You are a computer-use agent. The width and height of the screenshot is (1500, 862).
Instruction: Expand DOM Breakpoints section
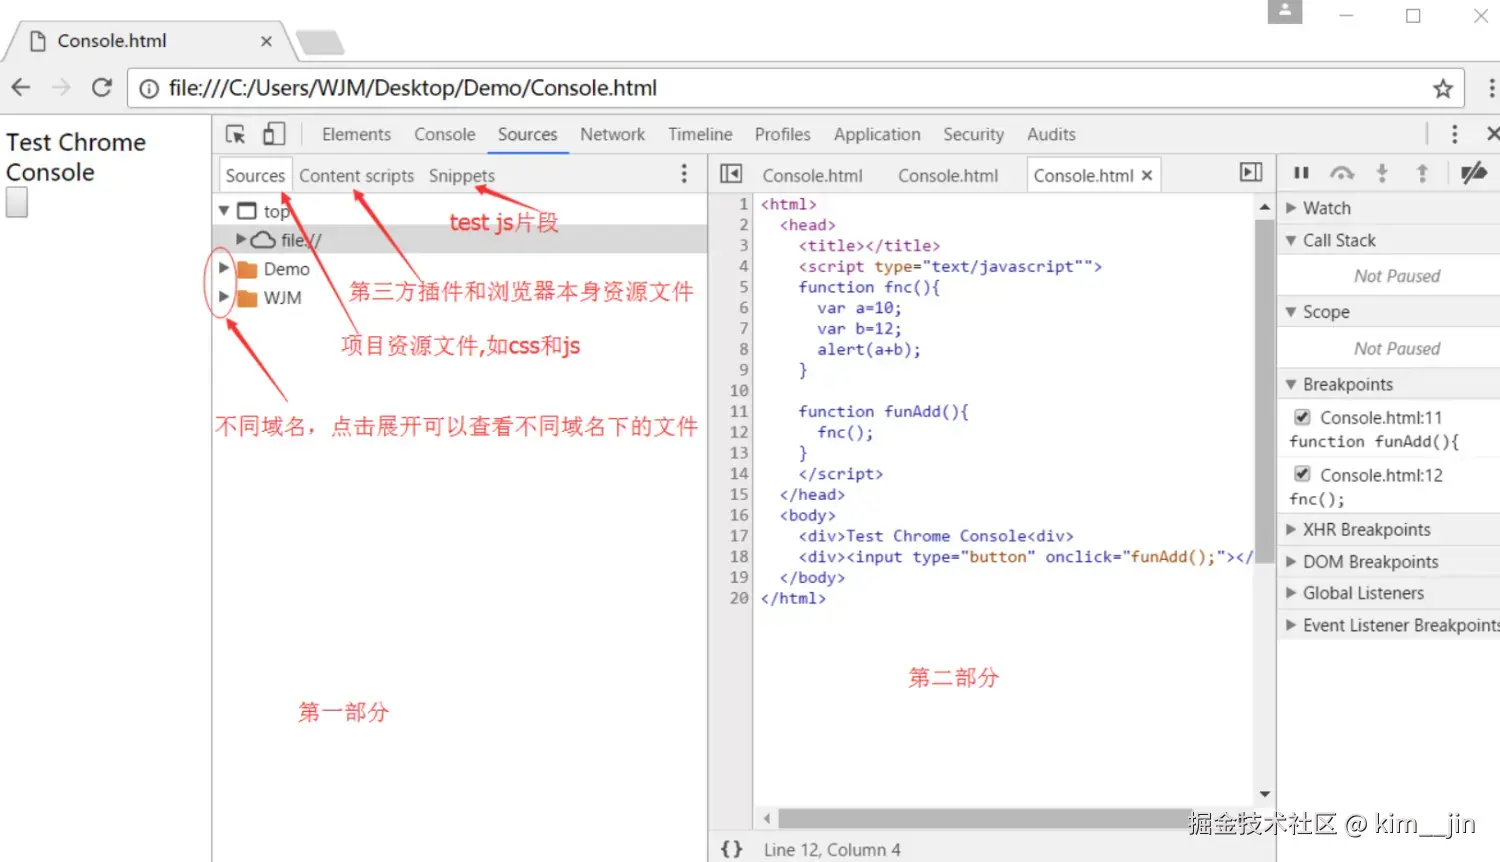(x=1290, y=561)
